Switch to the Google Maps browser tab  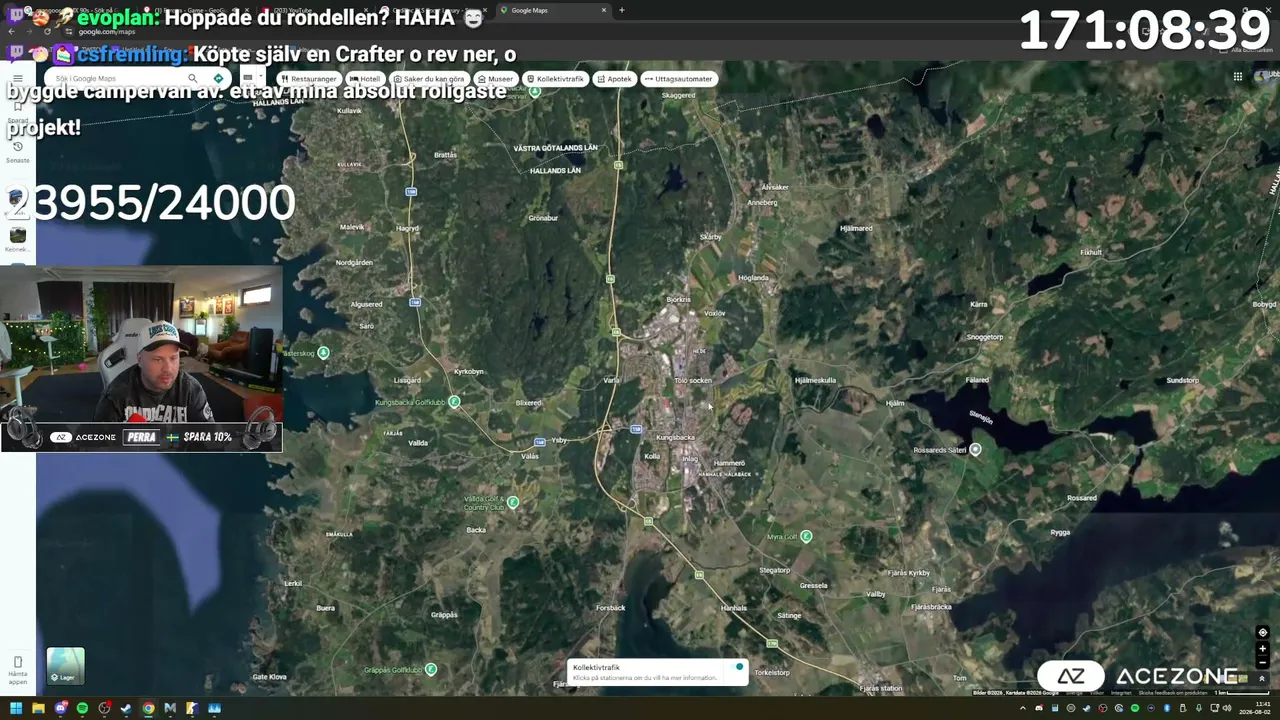pyautogui.click(x=553, y=10)
